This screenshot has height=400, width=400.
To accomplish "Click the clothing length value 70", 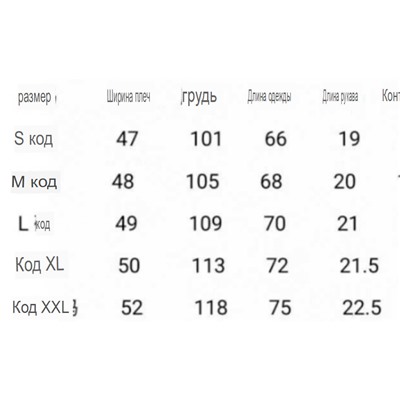I will coord(275,224).
